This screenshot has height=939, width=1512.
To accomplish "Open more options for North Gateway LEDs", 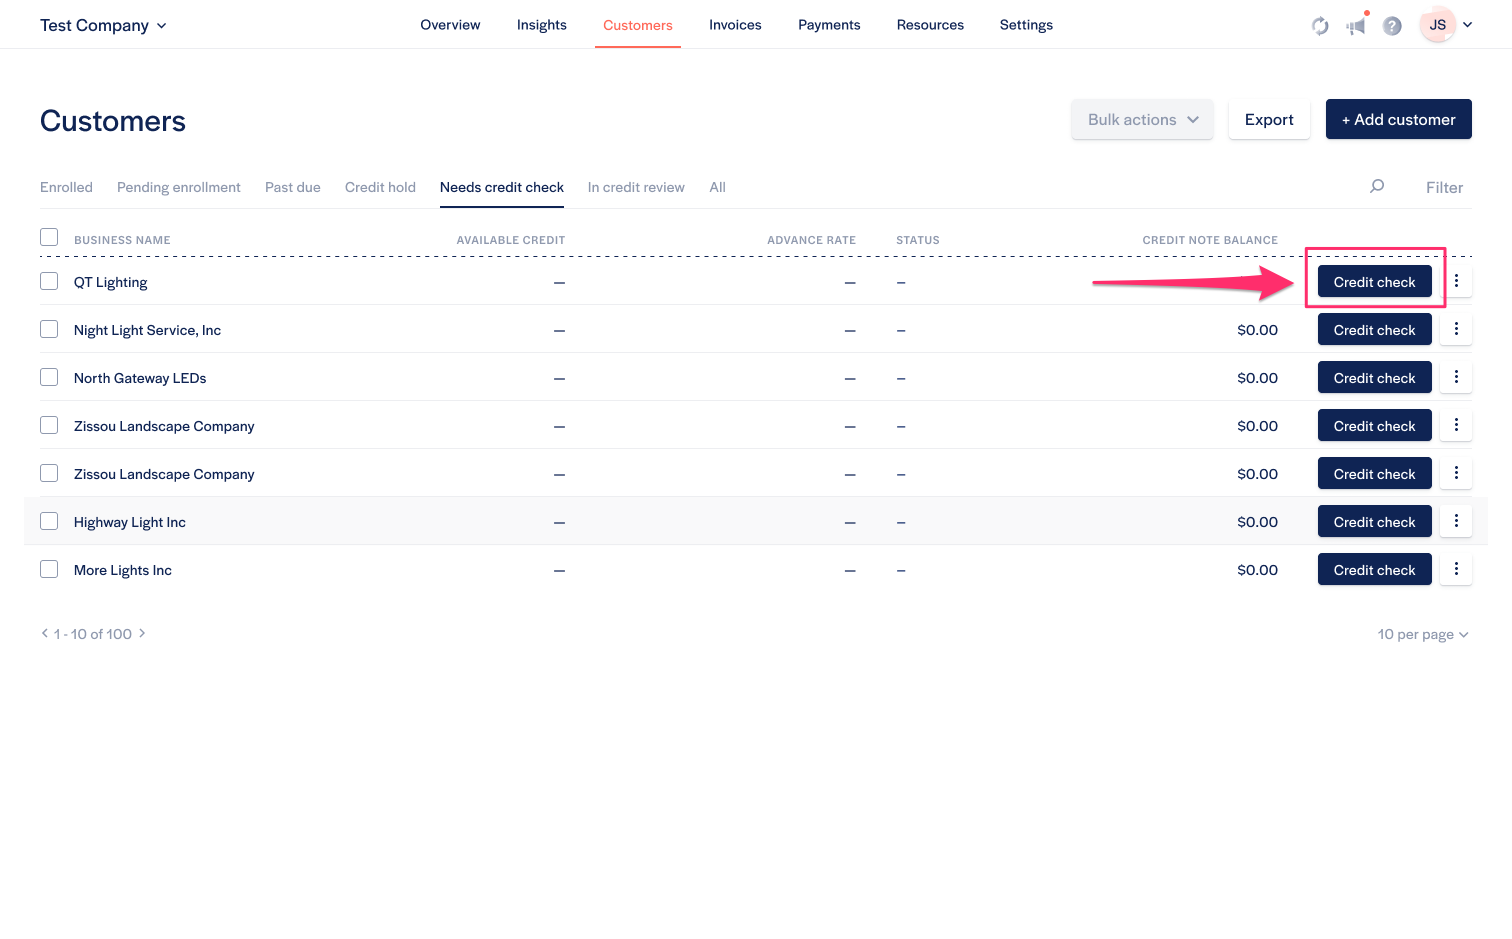I will click(x=1456, y=377).
